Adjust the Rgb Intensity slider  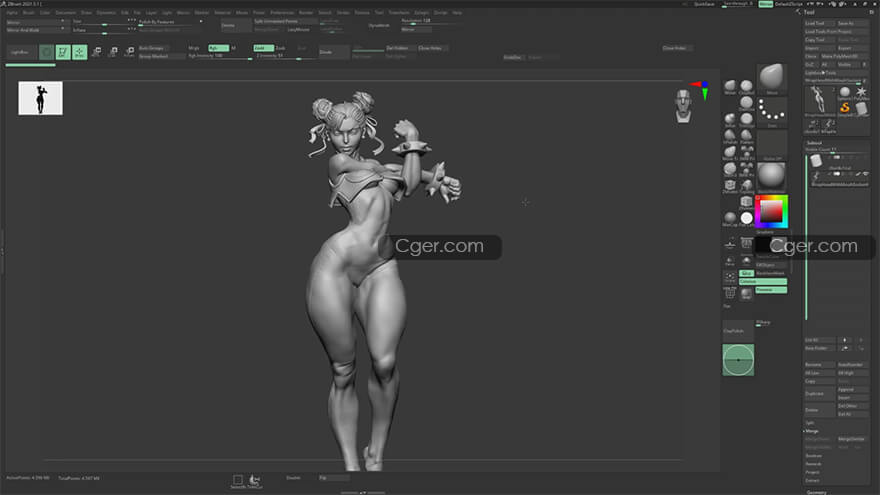pos(219,56)
